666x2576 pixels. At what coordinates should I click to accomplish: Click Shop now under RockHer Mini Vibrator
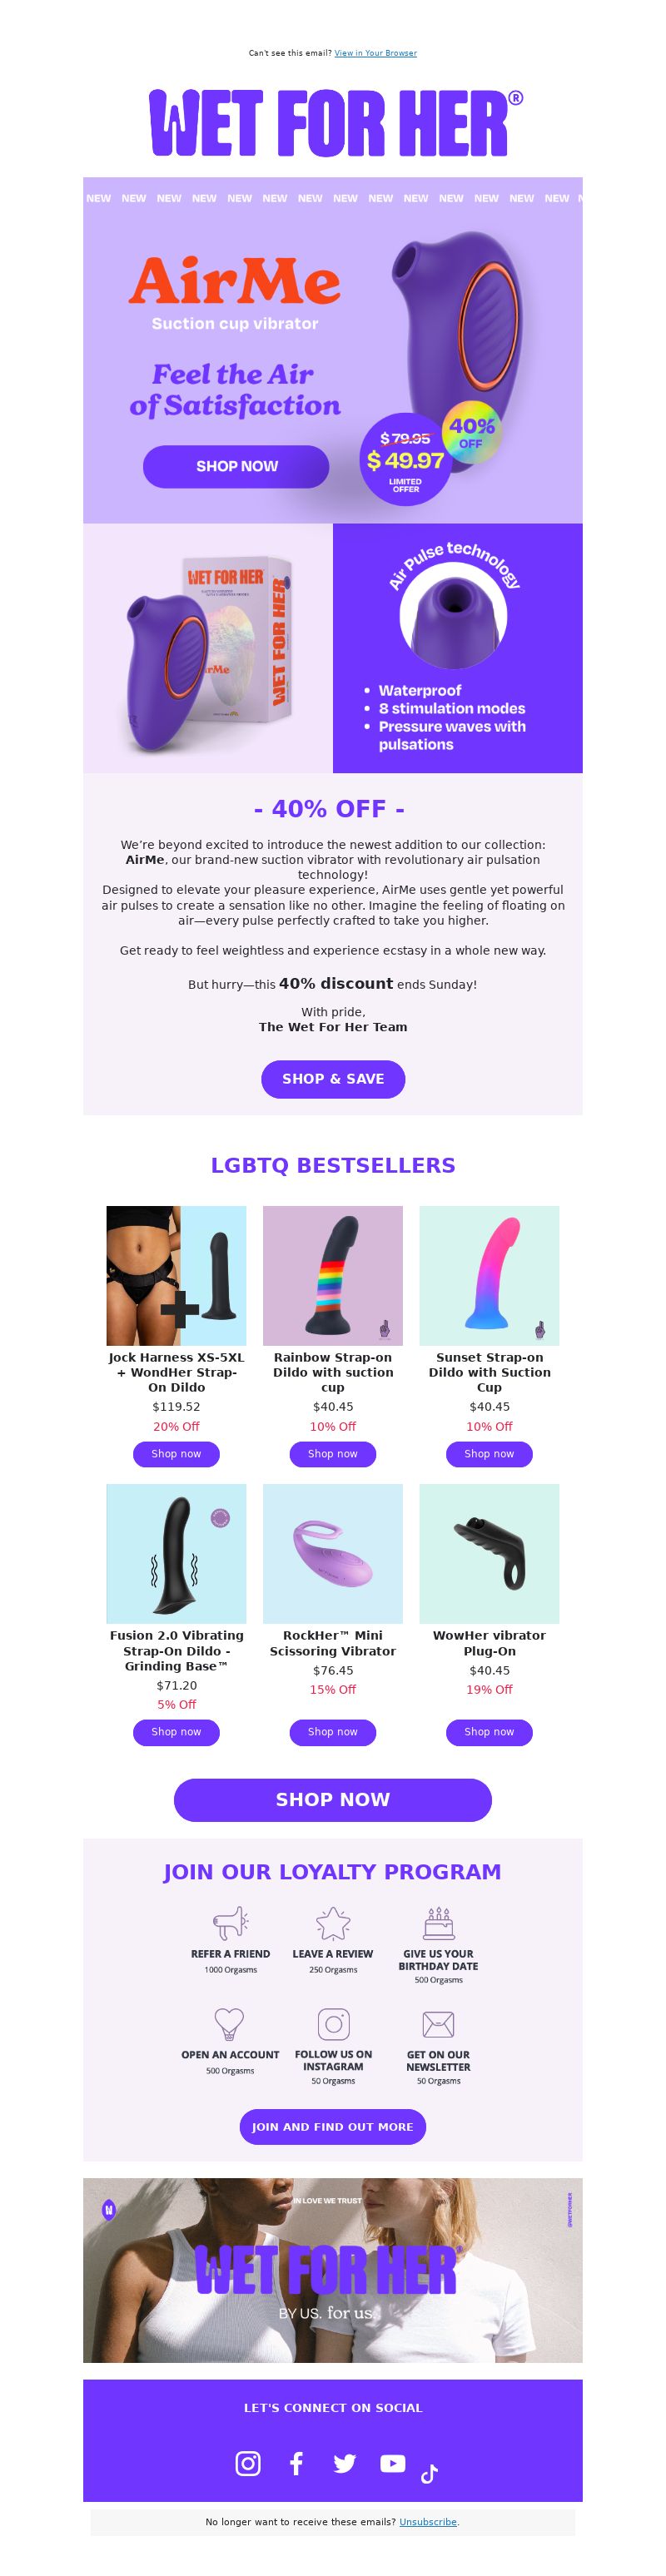[333, 1732]
